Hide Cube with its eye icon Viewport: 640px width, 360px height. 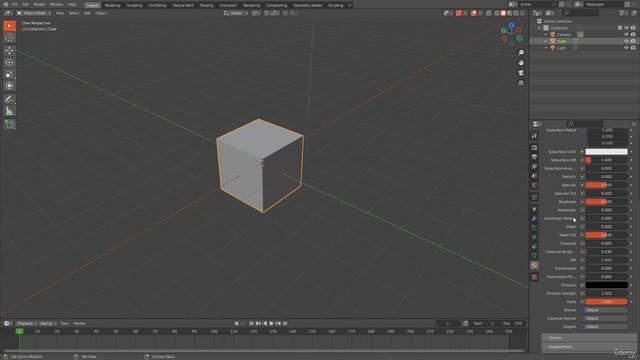tap(626, 41)
